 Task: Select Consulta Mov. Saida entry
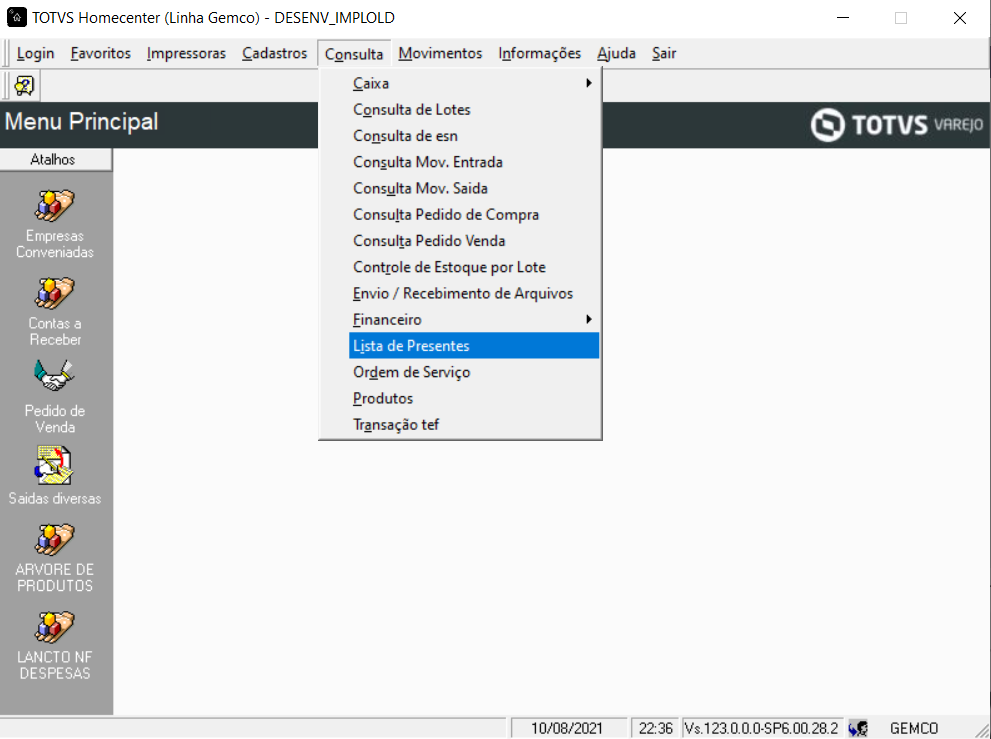click(474, 188)
